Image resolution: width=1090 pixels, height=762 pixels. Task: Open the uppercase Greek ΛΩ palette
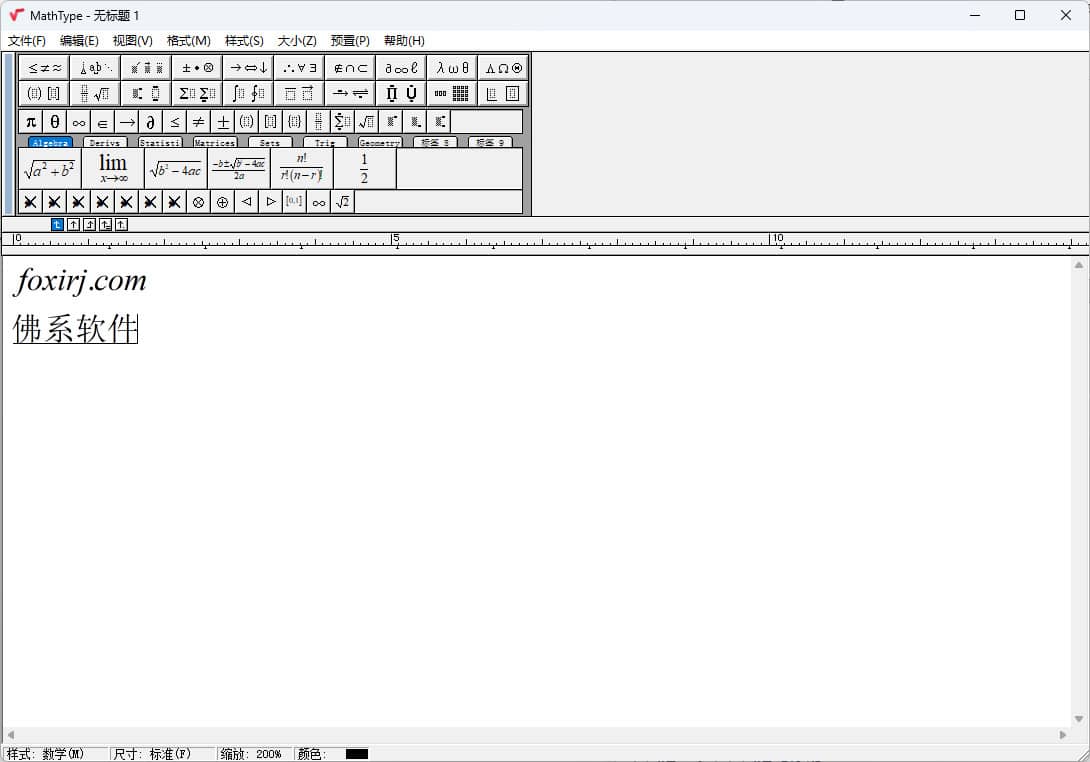click(x=503, y=67)
